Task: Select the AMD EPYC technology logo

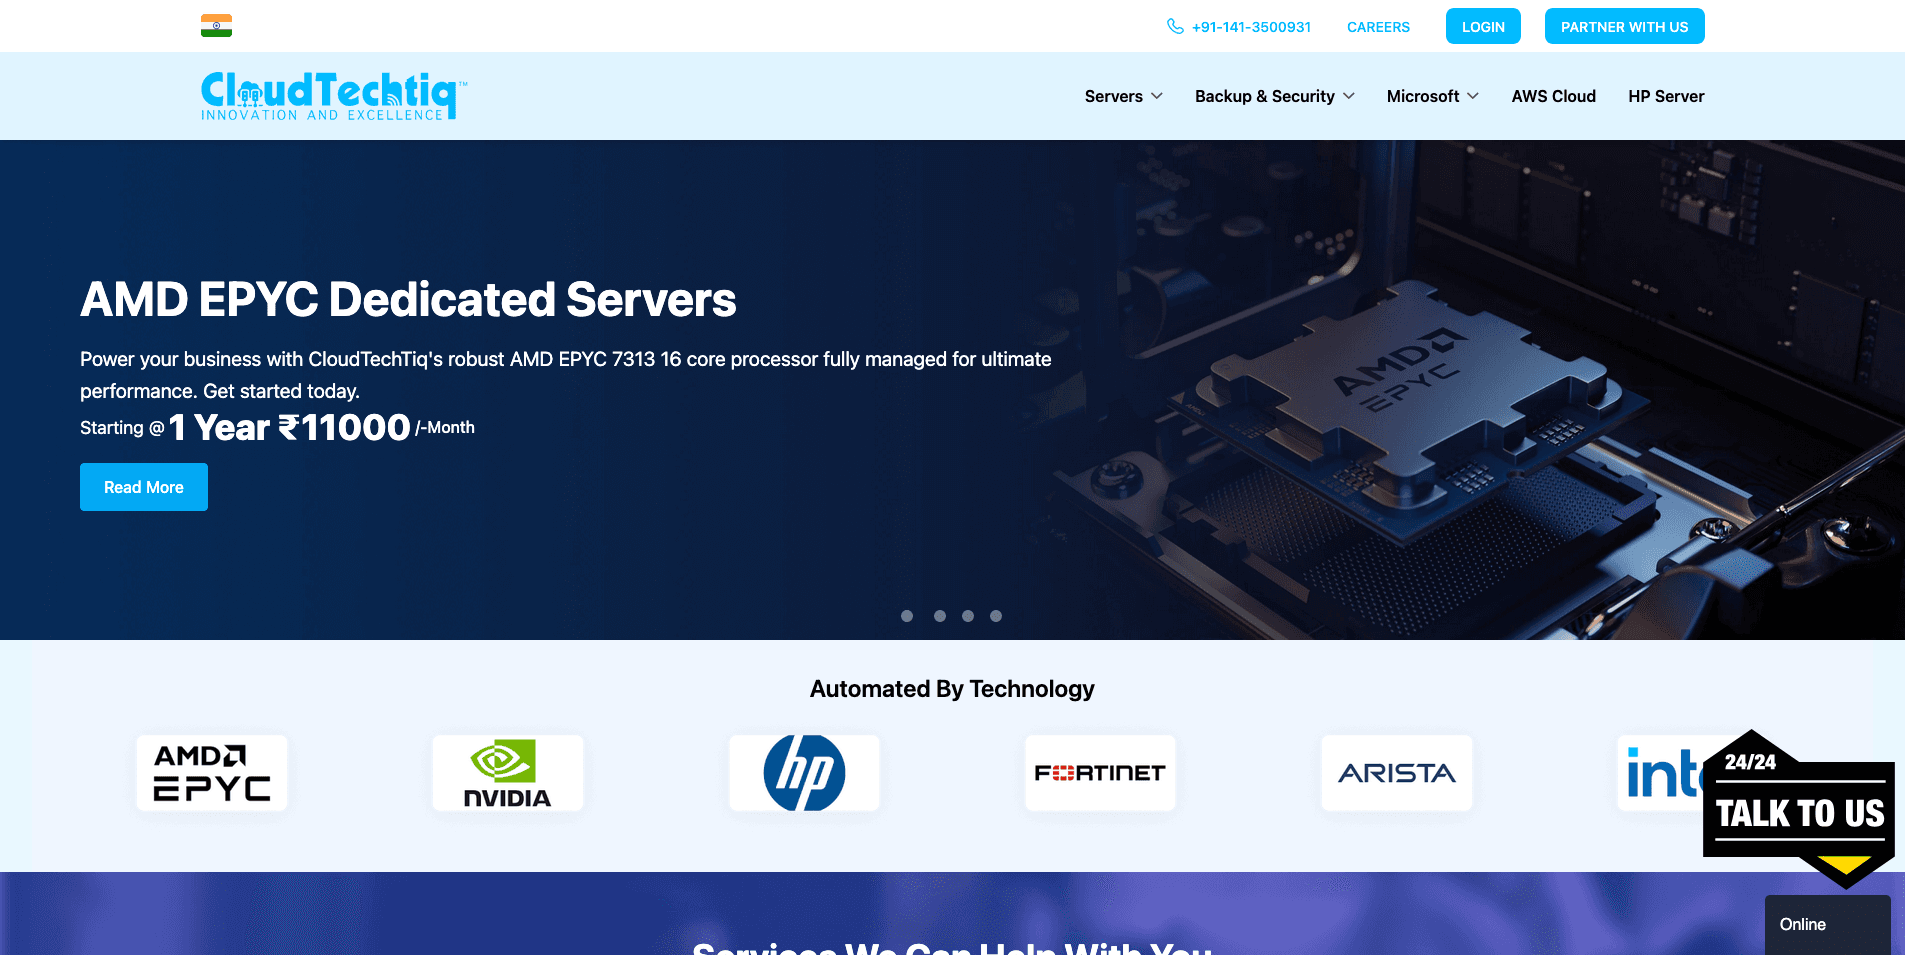Action: (x=211, y=772)
